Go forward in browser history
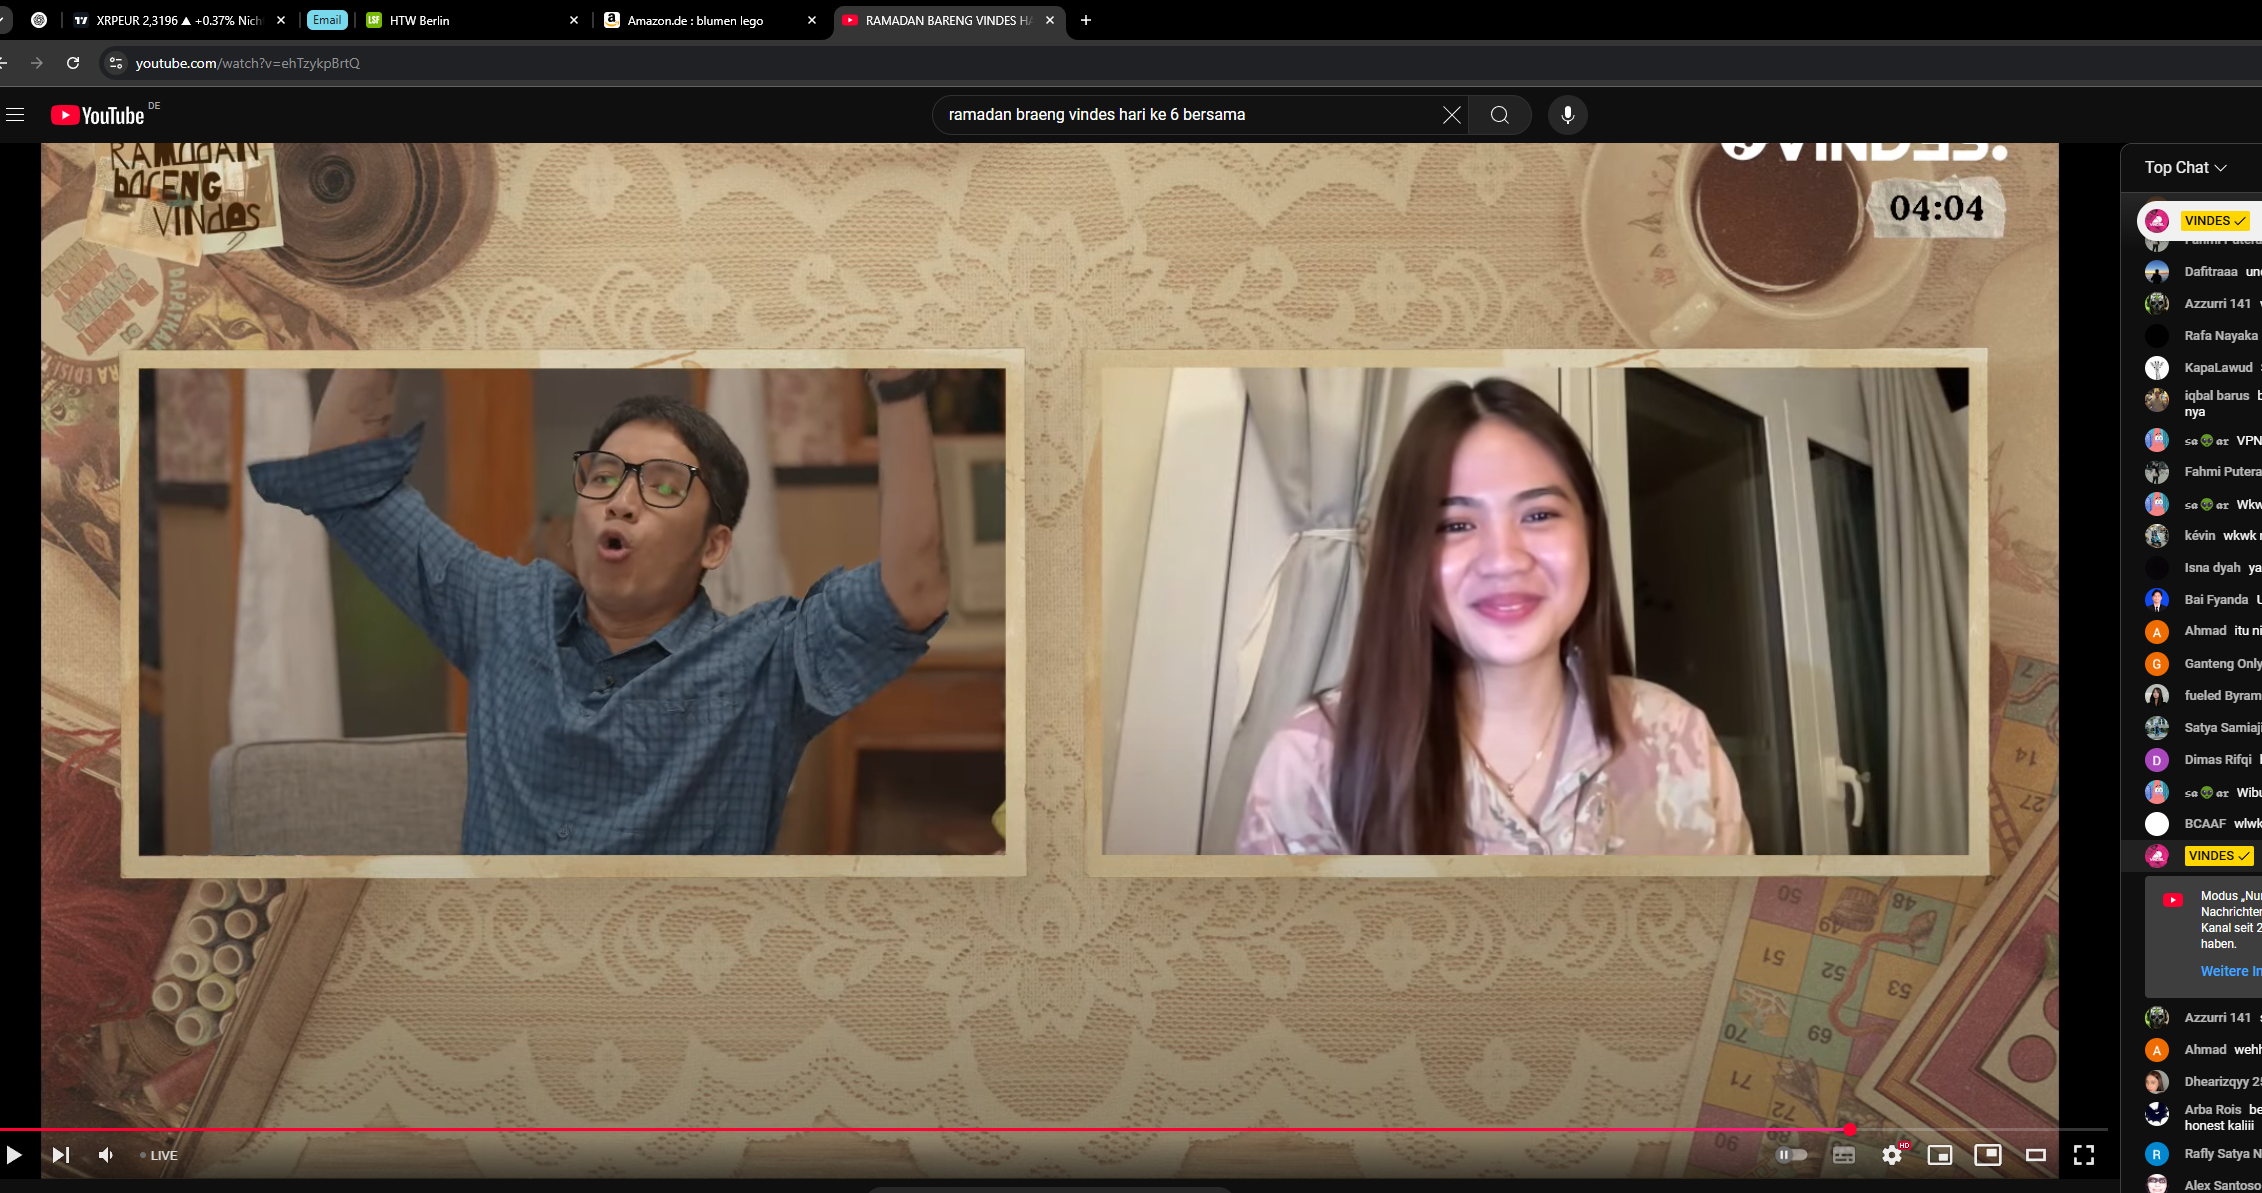The width and height of the screenshot is (2262, 1193). pyautogui.click(x=37, y=63)
